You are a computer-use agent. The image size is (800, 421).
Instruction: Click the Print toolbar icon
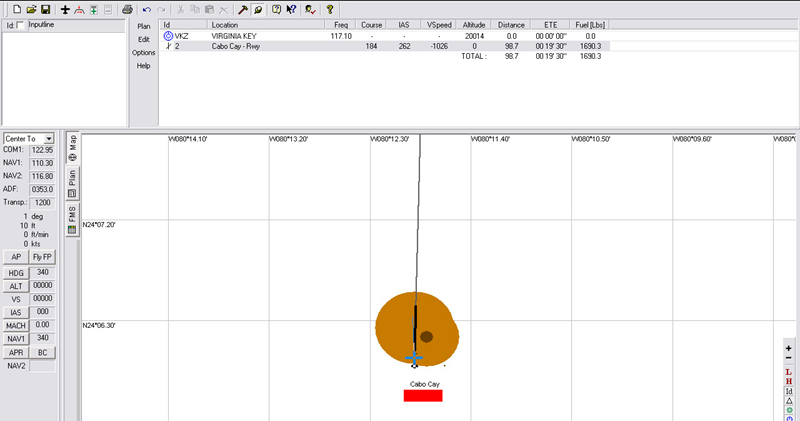pos(127,9)
